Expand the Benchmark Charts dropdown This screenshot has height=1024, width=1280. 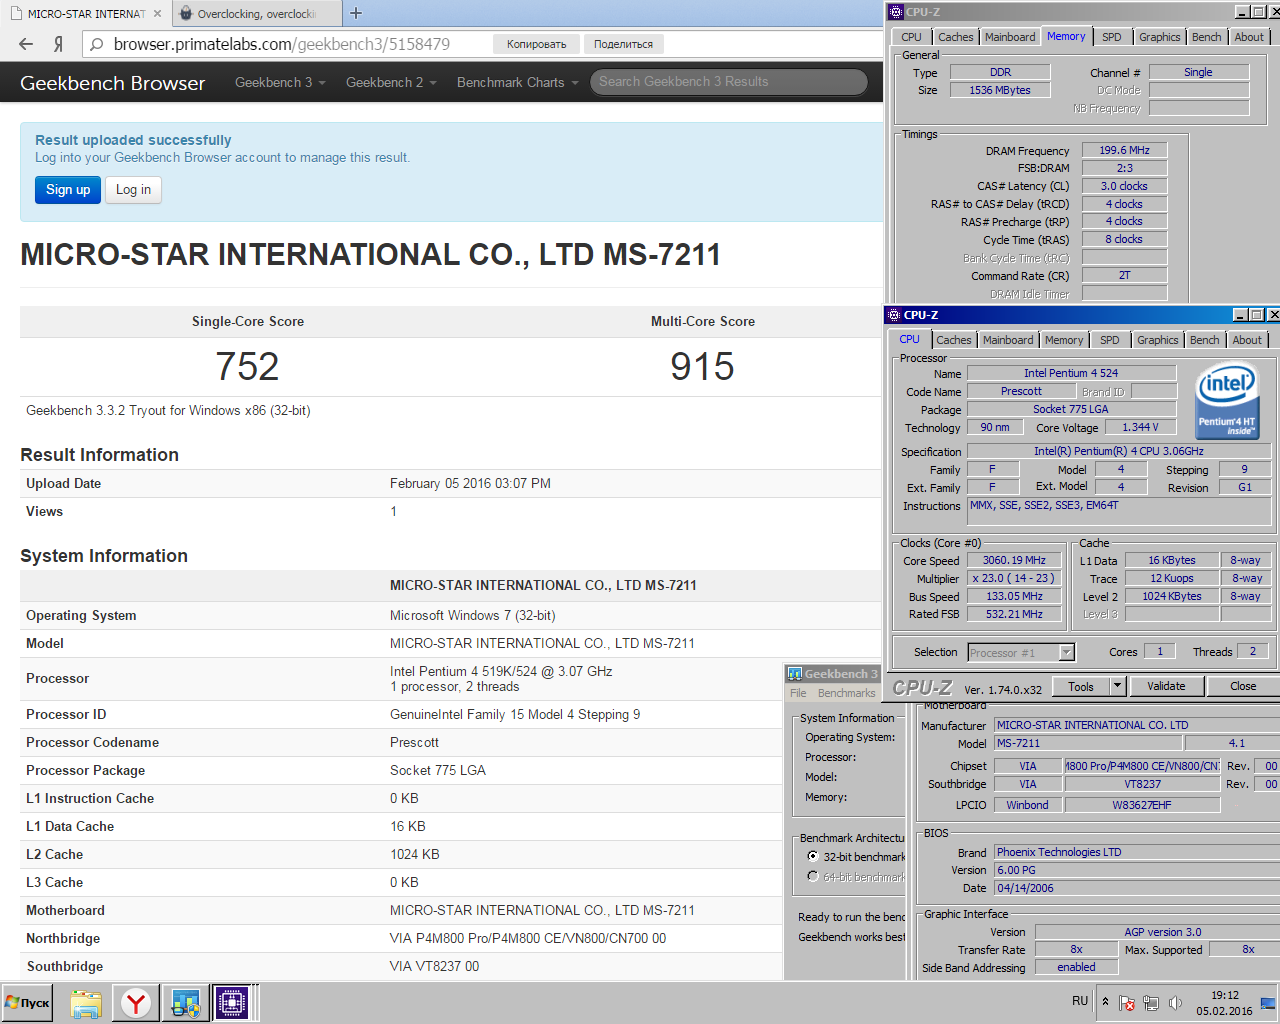pyautogui.click(x=518, y=82)
